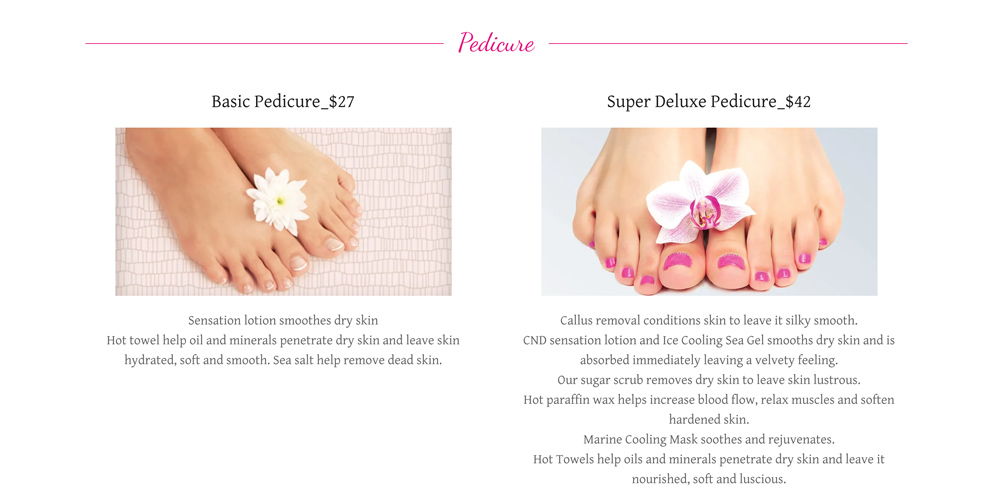Click 'absorbed immediately leaving a velvety feeling' text
1000x498 pixels.
tap(709, 360)
